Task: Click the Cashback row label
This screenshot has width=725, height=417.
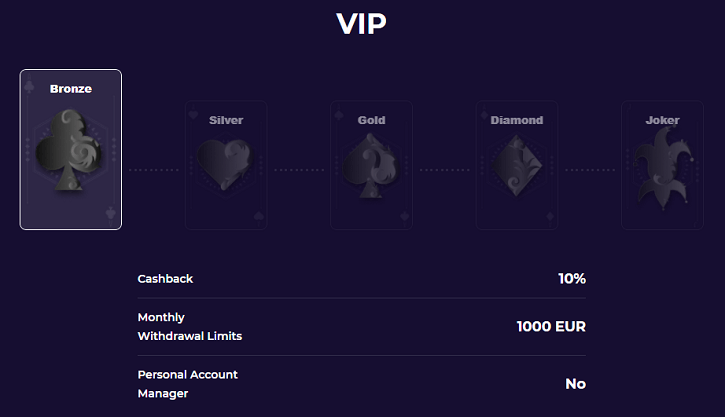Action: (x=165, y=279)
